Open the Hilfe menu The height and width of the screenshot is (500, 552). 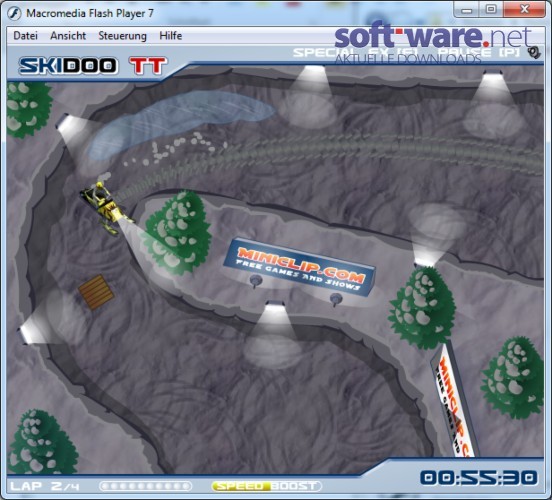pos(170,36)
